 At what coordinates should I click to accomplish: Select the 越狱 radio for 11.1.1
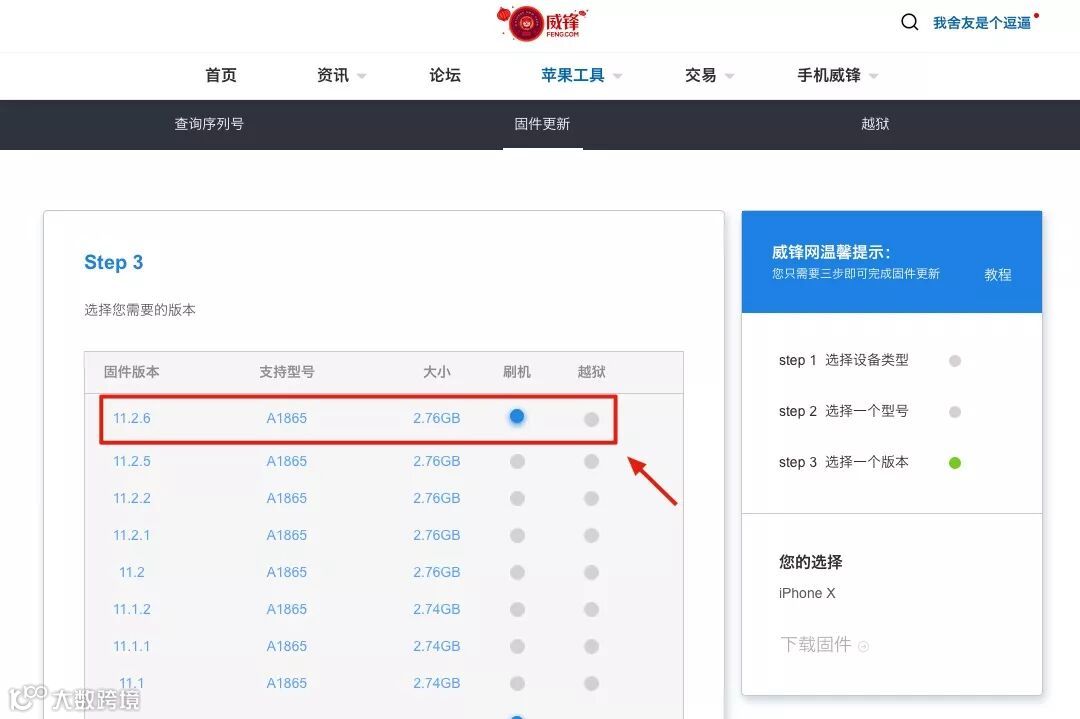tap(591, 647)
